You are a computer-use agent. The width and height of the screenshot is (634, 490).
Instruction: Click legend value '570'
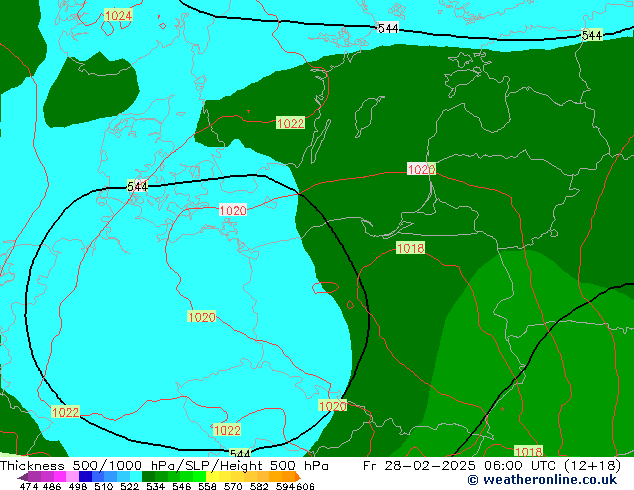pyautogui.click(x=233, y=486)
